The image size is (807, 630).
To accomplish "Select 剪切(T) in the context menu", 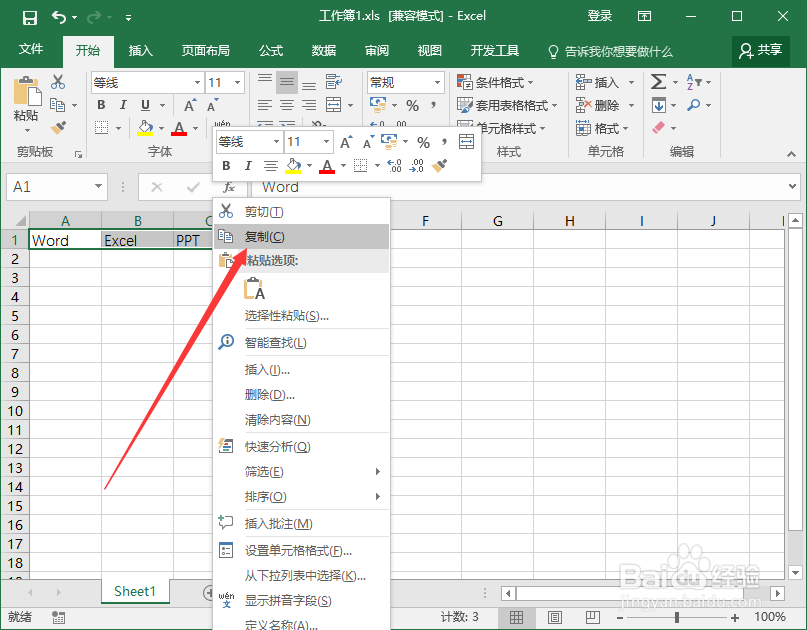I will tap(302, 212).
